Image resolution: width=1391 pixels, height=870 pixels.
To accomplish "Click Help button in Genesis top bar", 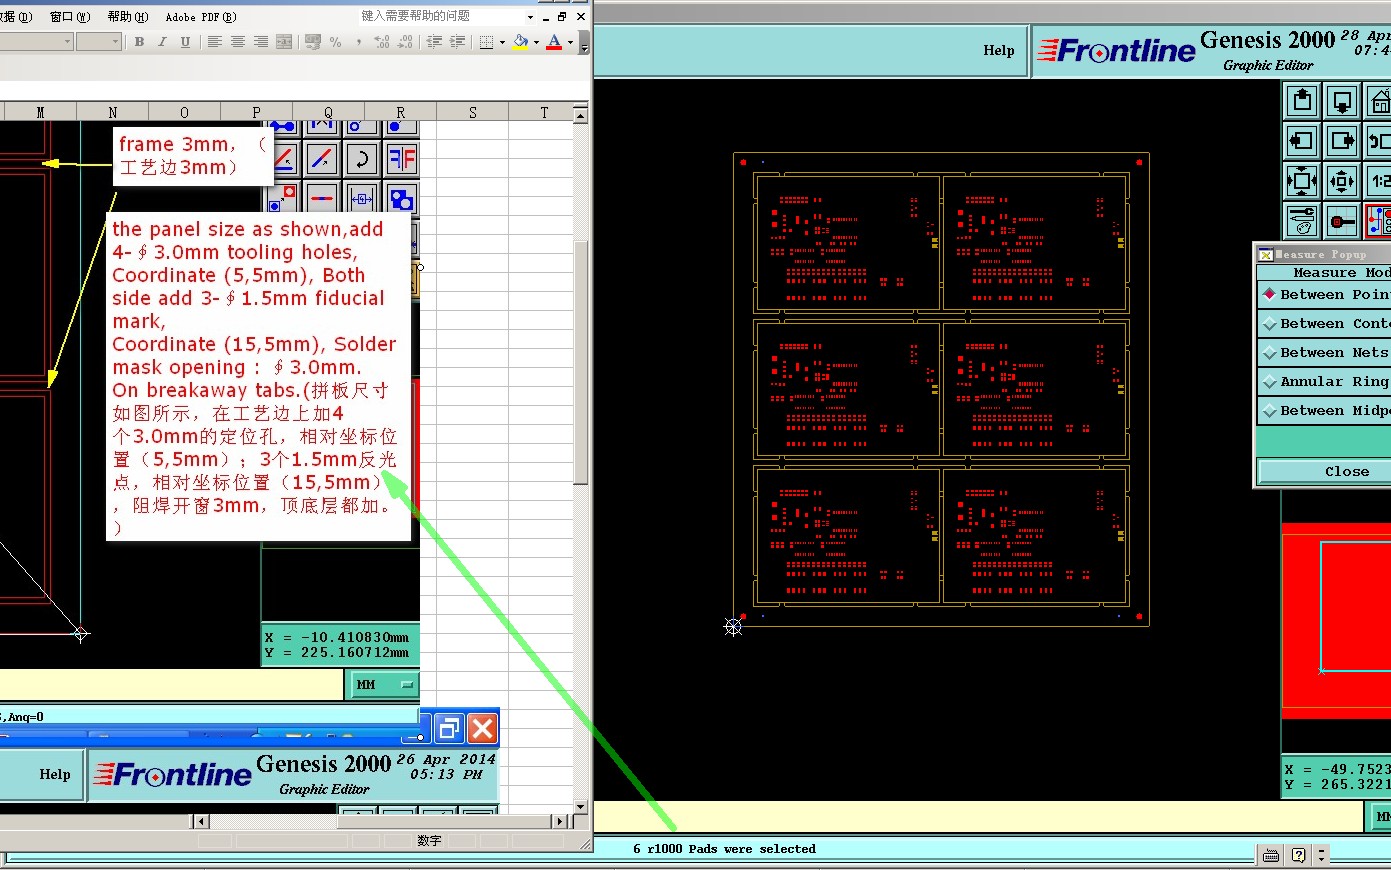I will click(x=998, y=50).
